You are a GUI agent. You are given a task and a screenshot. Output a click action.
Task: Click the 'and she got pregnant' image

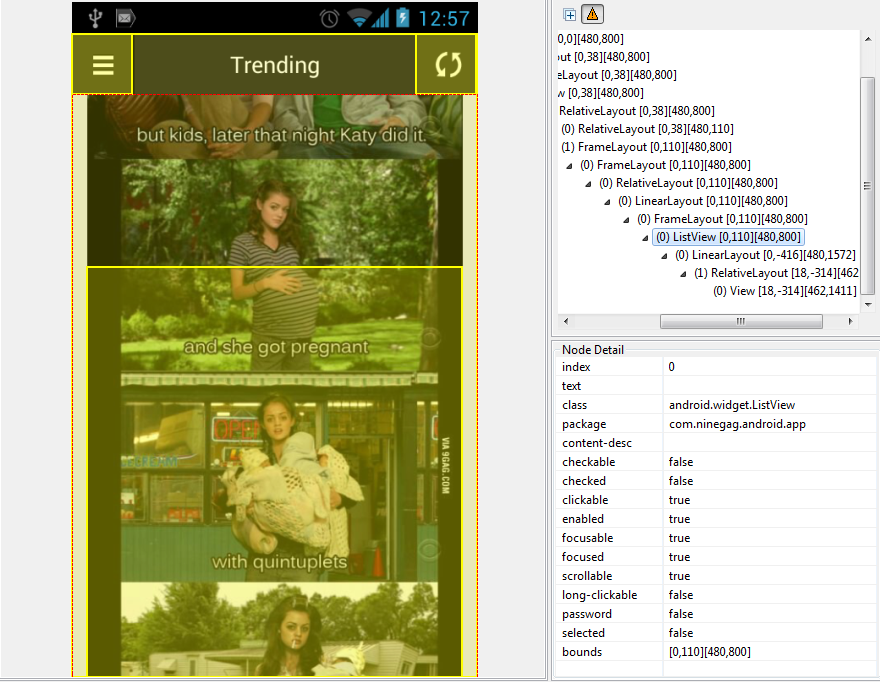pyautogui.click(x=279, y=265)
